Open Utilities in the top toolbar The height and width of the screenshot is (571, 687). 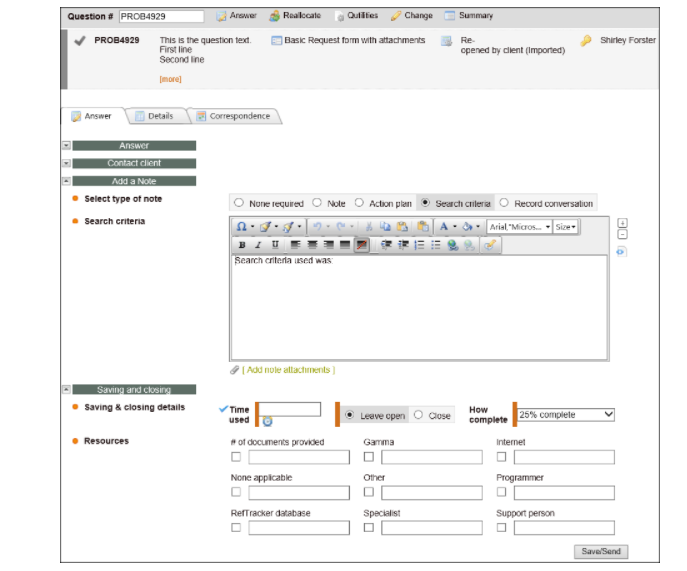tap(357, 16)
